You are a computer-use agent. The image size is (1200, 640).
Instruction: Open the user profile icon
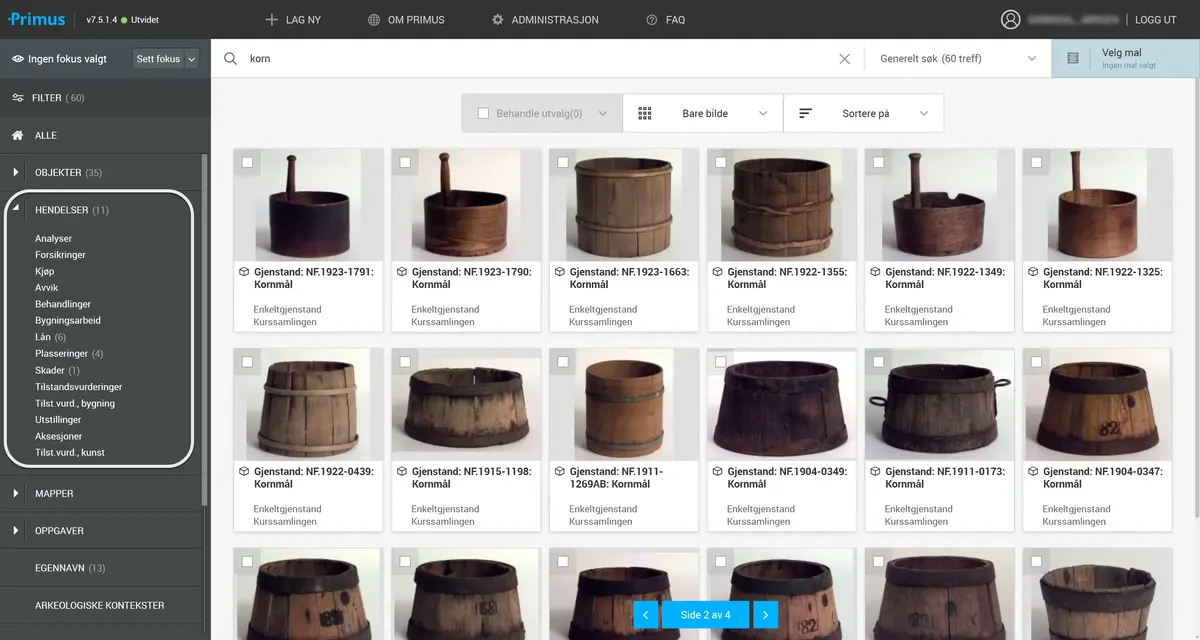tap(1011, 20)
